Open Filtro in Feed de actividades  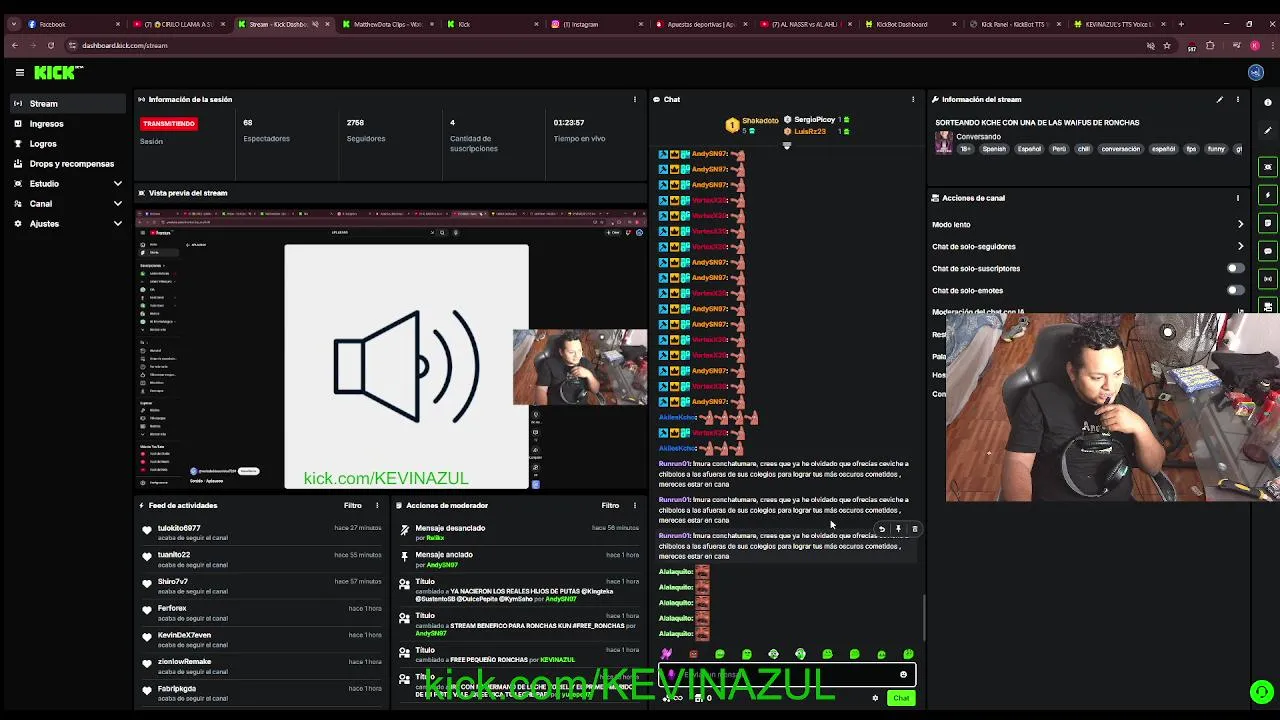(x=352, y=505)
